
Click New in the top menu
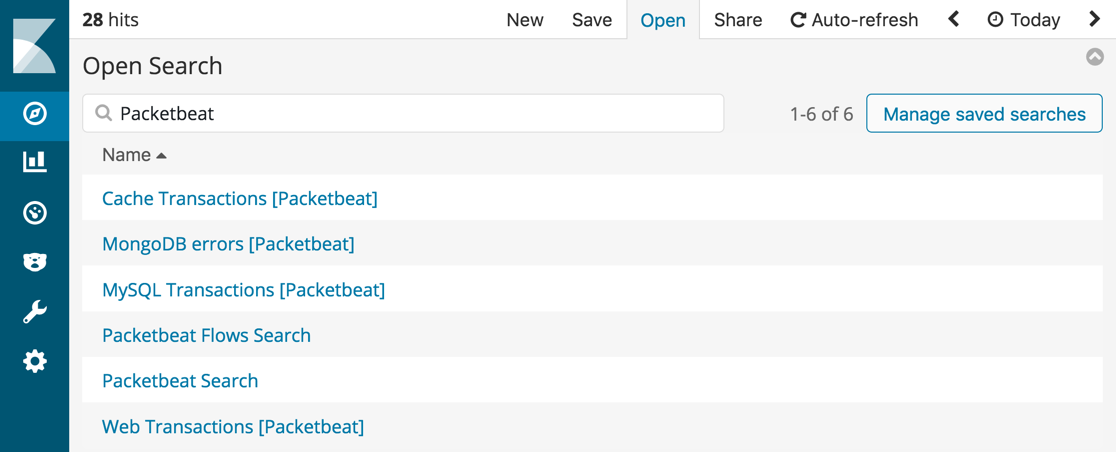pyautogui.click(x=525, y=20)
